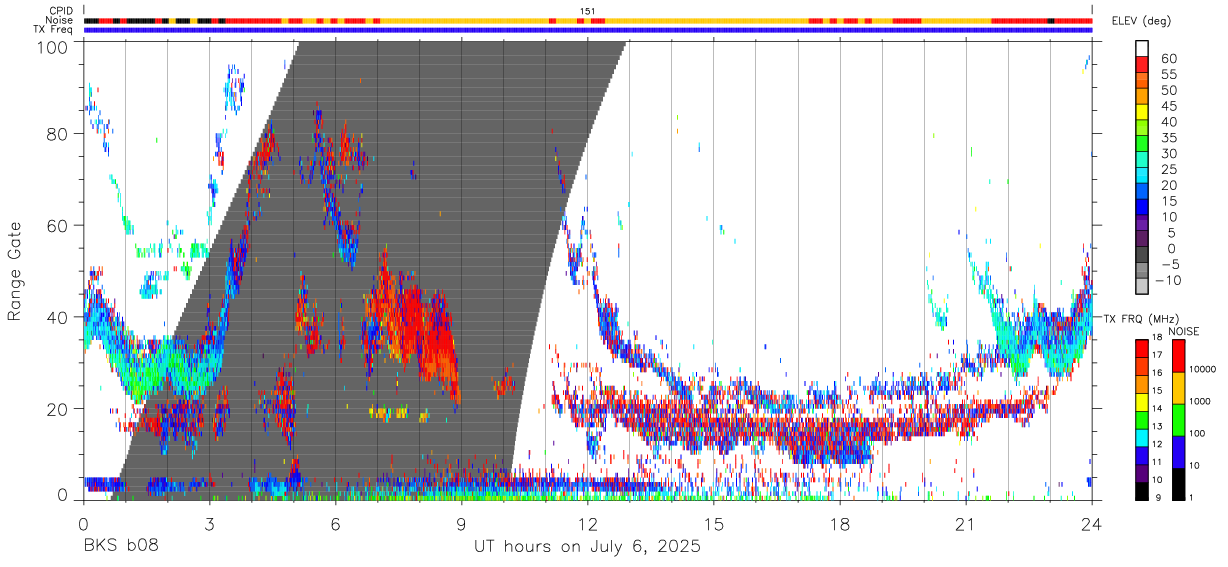Select the blue 10–100 NOISE swatch
This screenshot has height=567, width=1228.
click(1179, 451)
